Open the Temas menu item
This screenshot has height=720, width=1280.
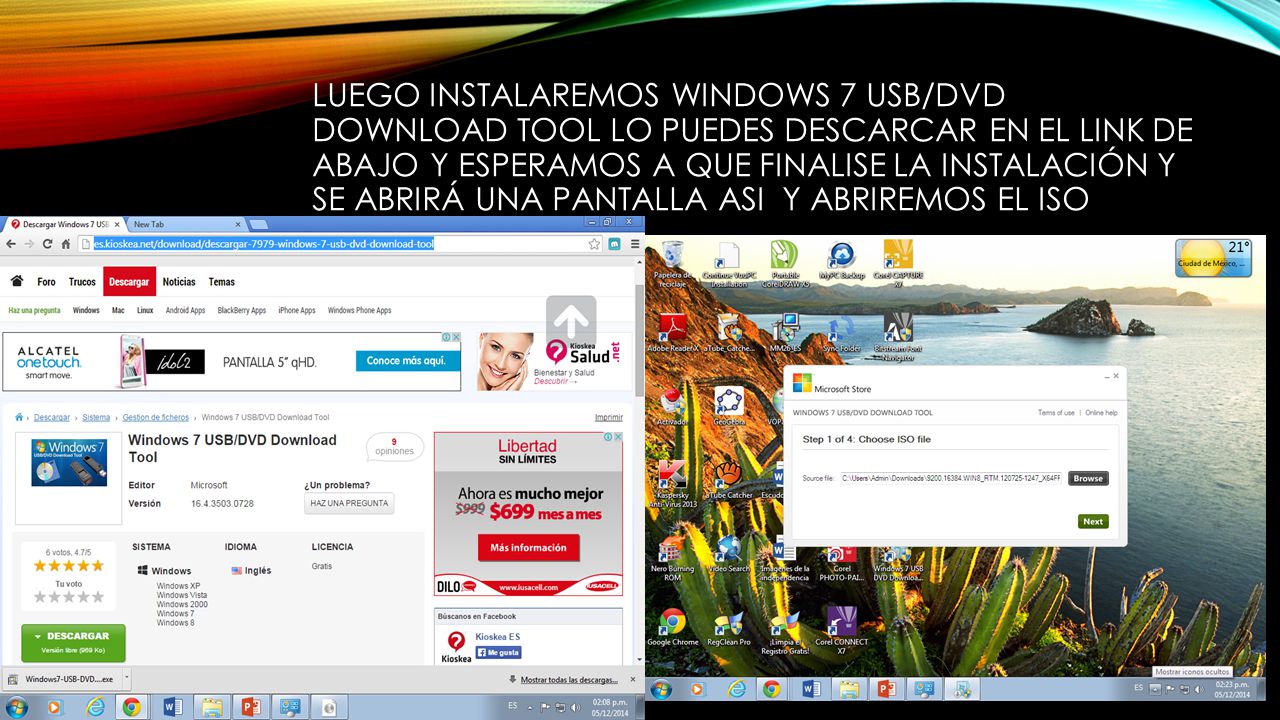(x=222, y=282)
